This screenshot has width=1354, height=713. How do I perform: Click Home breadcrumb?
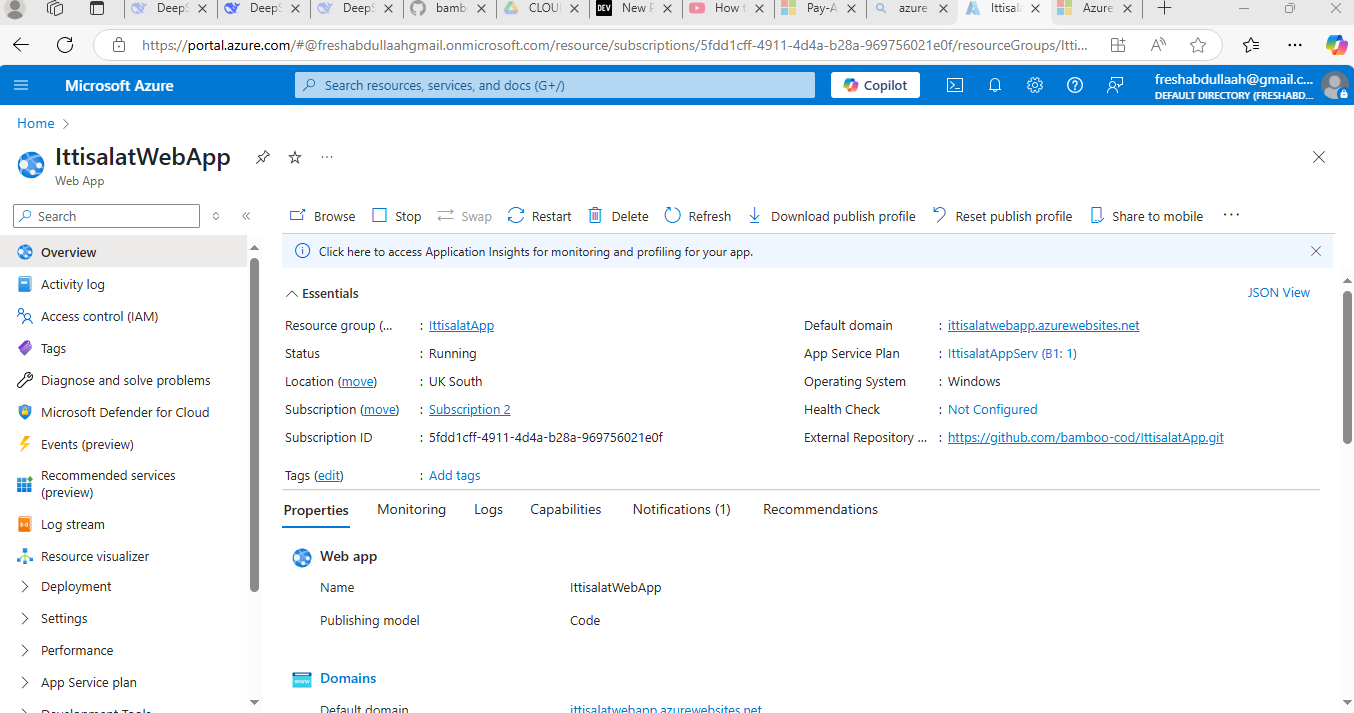coord(35,123)
